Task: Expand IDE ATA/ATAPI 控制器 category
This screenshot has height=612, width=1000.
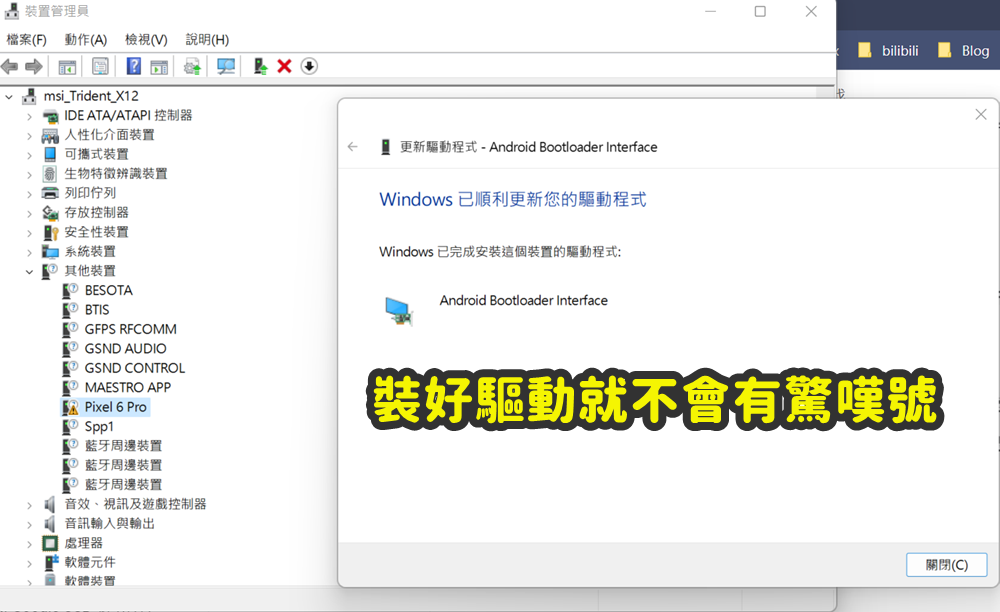Action: click(29, 117)
